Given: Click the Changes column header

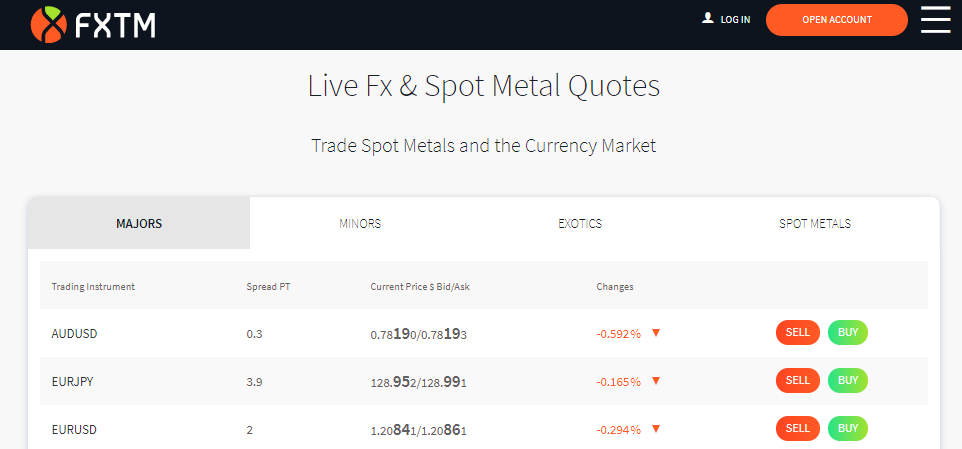Looking at the screenshot, I should tap(615, 287).
